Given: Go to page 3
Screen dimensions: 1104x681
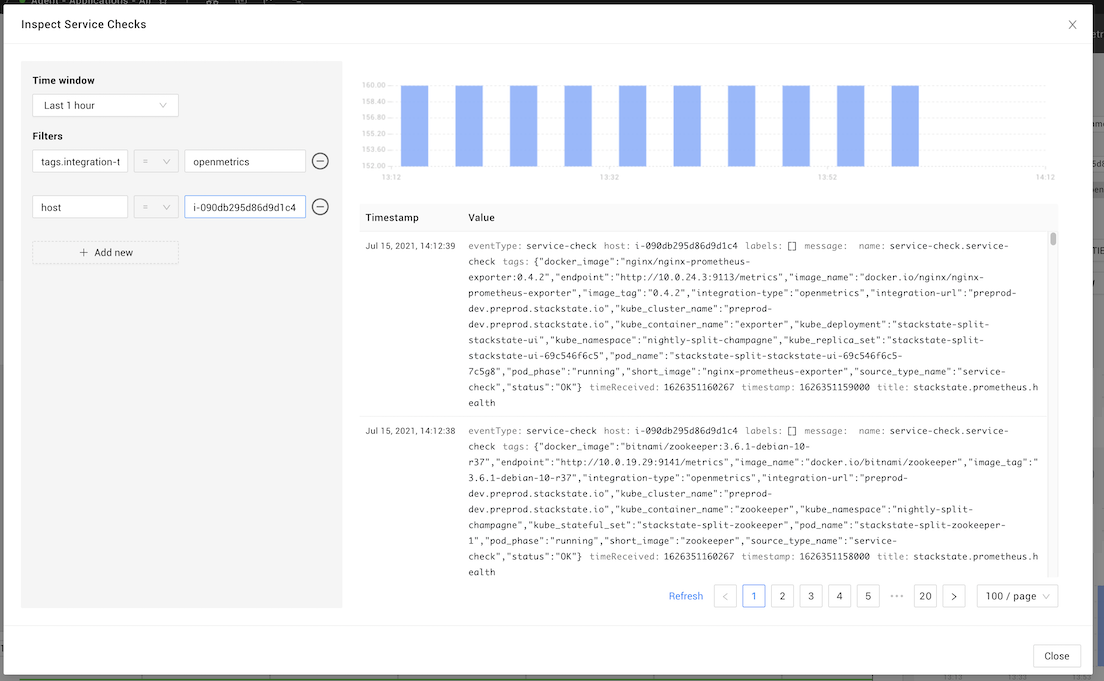Looking at the screenshot, I should tap(811, 596).
